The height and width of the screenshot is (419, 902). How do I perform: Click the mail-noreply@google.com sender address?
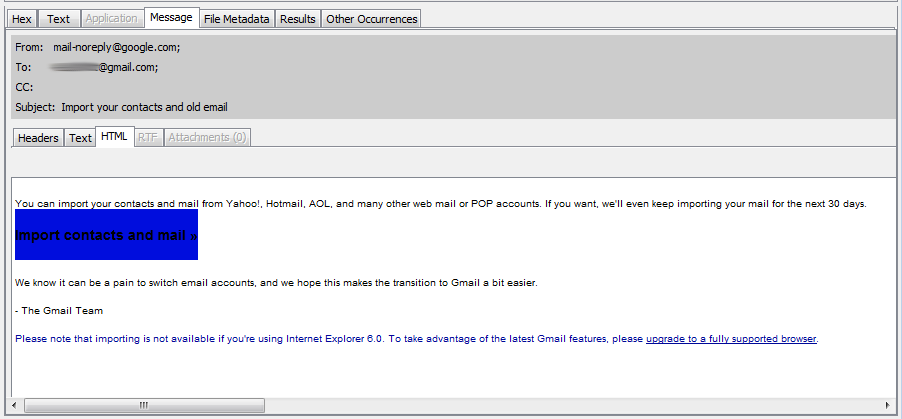[x=116, y=47]
